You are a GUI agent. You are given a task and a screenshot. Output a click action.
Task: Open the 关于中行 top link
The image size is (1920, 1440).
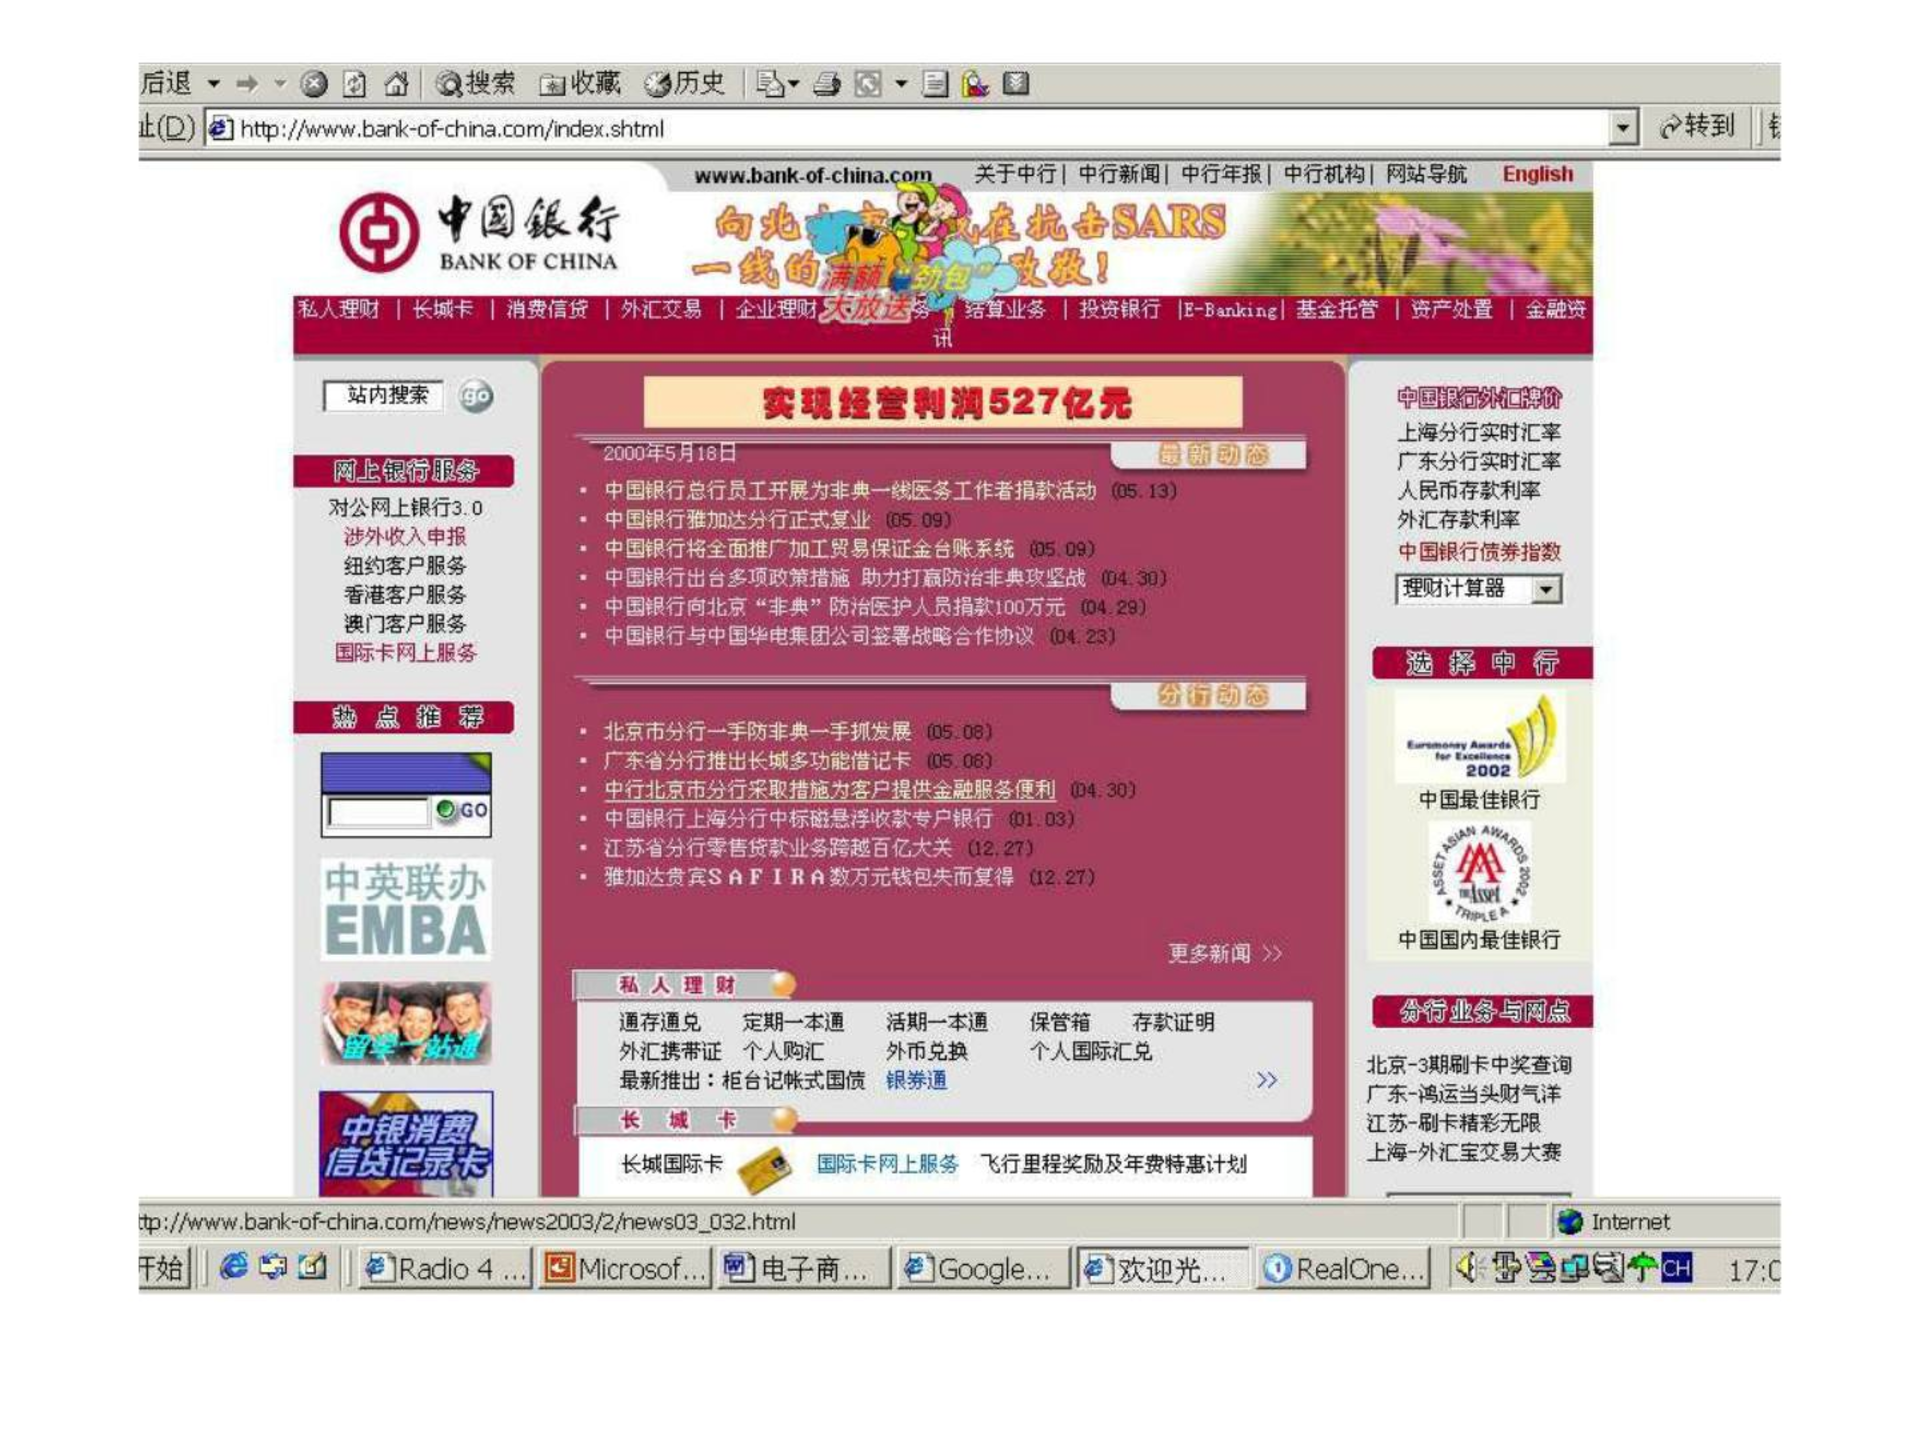pos(1014,174)
